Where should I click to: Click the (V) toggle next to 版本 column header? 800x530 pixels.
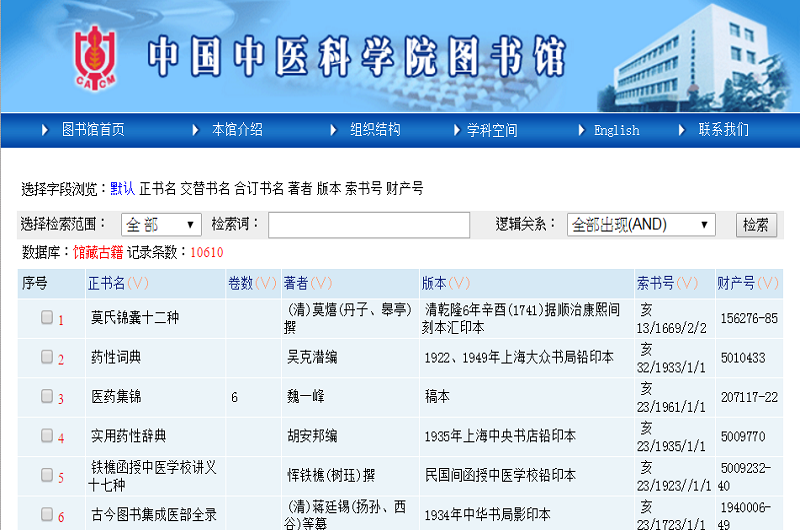pyautogui.click(x=459, y=283)
